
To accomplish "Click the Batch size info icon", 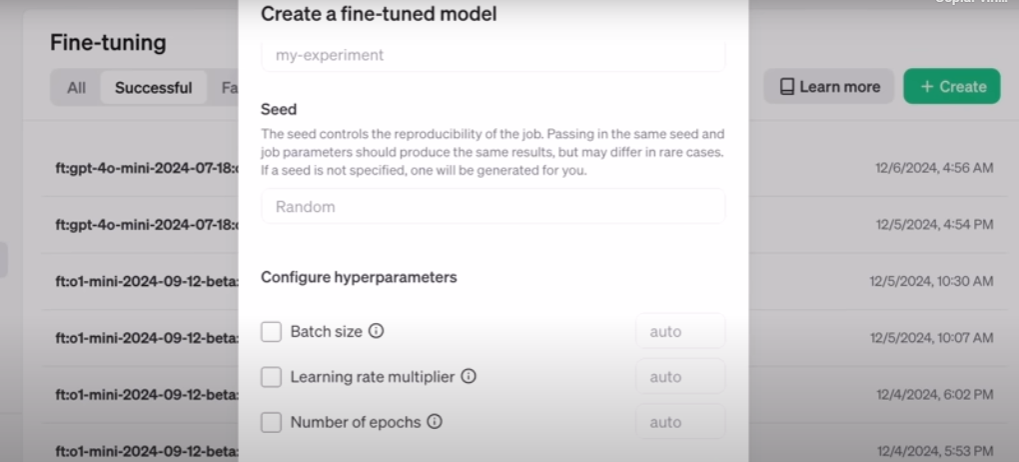I will (x=376, y=331).
